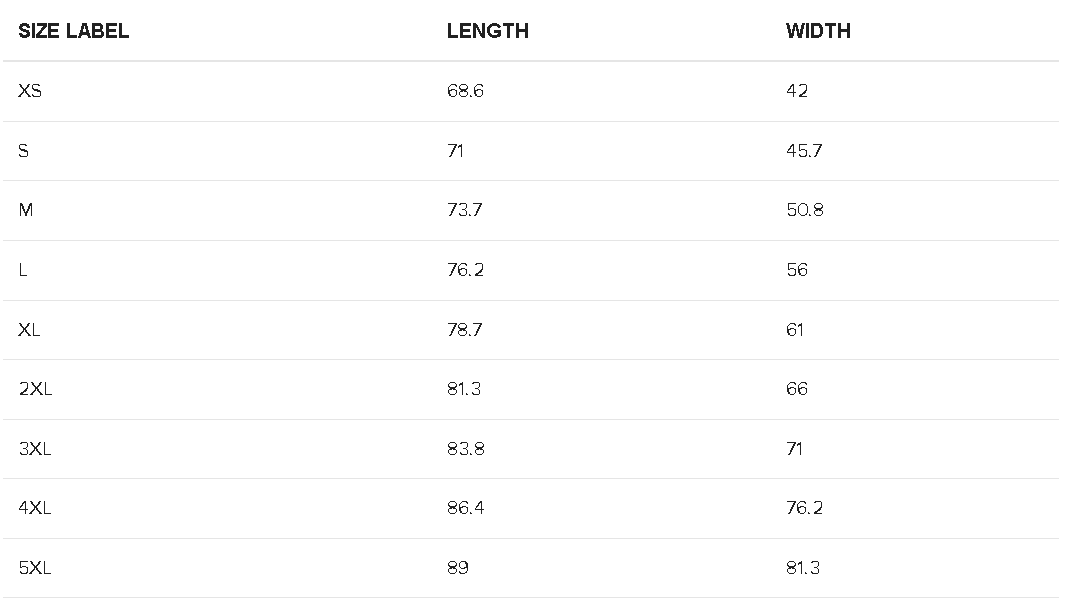The height and width of the screenshot is (612, 1066).
Task: Select the XS size row label
Action: pos(30,91)
